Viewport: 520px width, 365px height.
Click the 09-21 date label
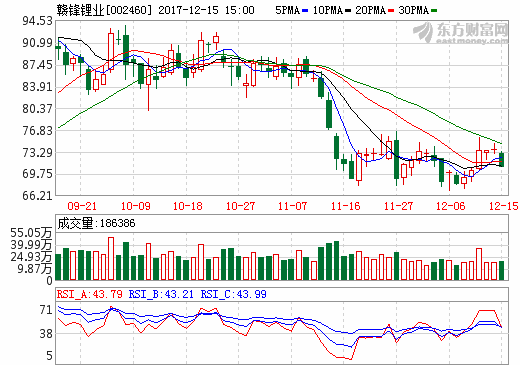click(82, 206)
